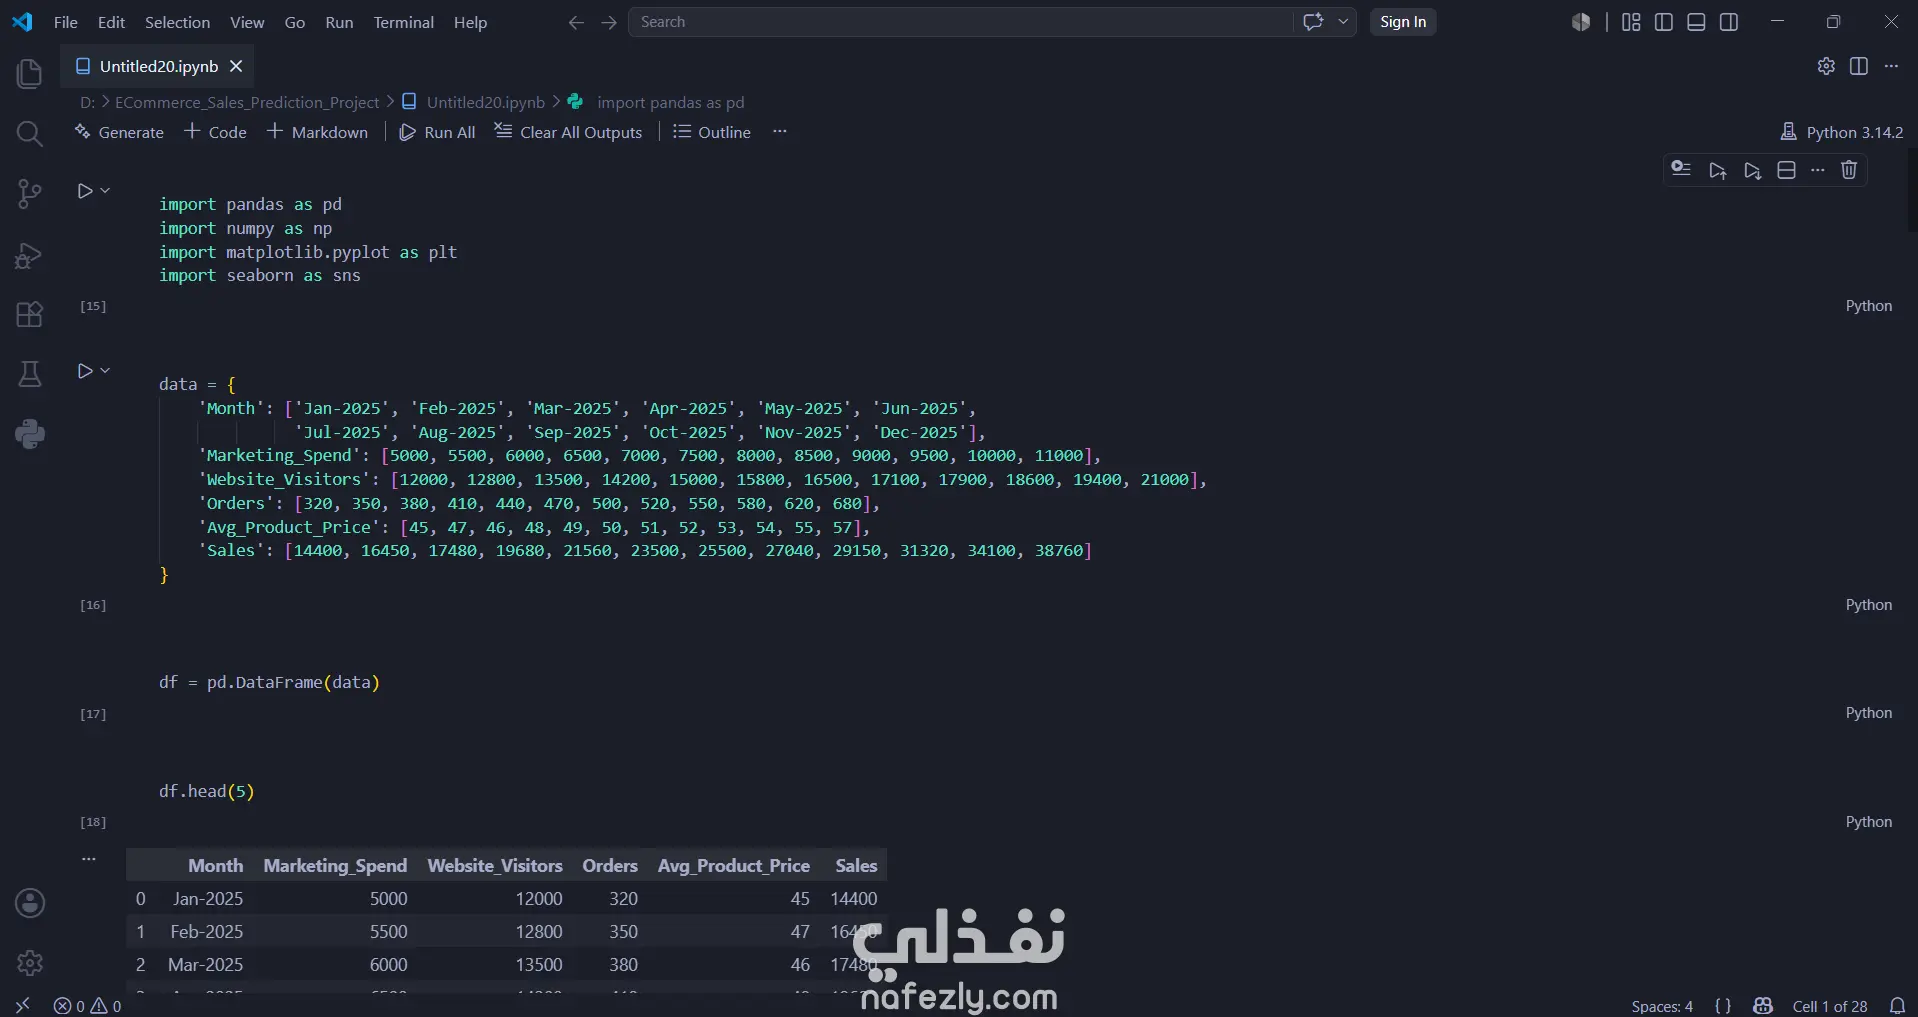Viewport: 1918px width, 1017px height.
Task: Click Cell 1 of 28 in status bar
Action: pyautogui.click(x=1830, y=1006)
